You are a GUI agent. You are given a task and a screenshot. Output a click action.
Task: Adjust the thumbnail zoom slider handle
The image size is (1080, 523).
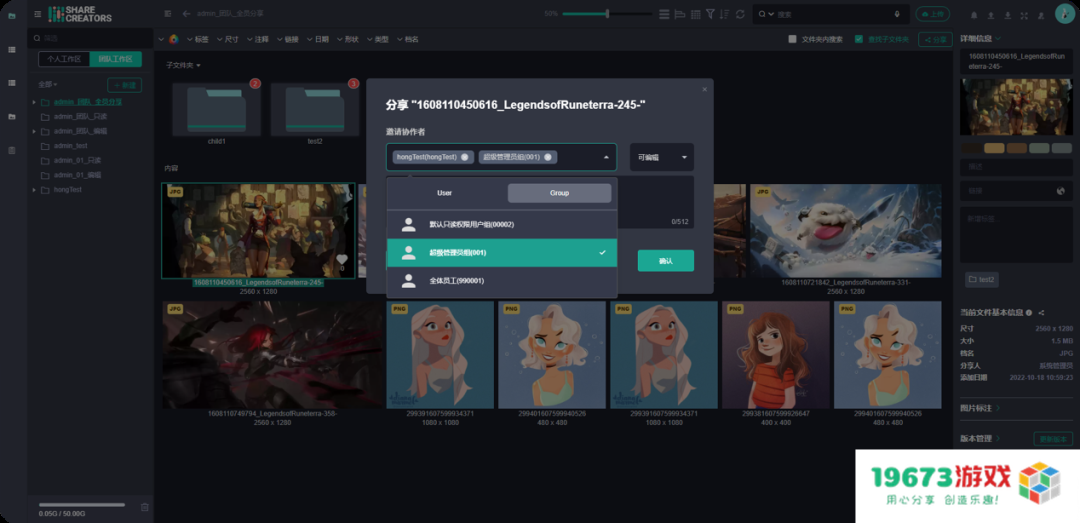point(607,14)
